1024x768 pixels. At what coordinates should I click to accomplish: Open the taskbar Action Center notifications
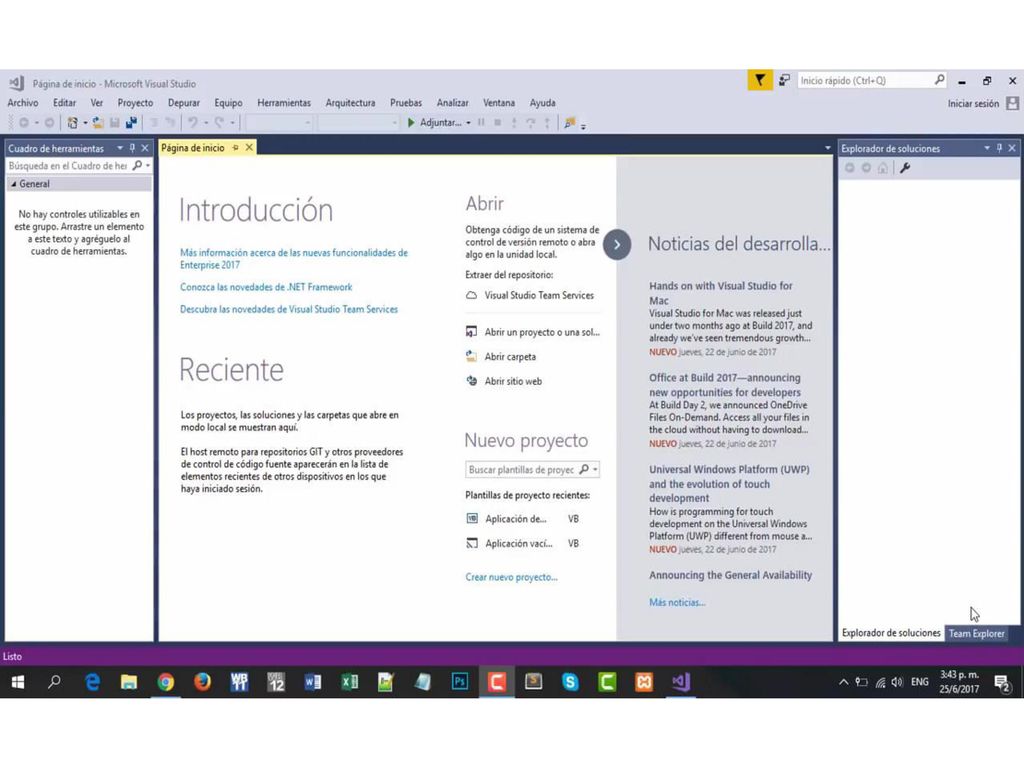tap(1002, 682)
